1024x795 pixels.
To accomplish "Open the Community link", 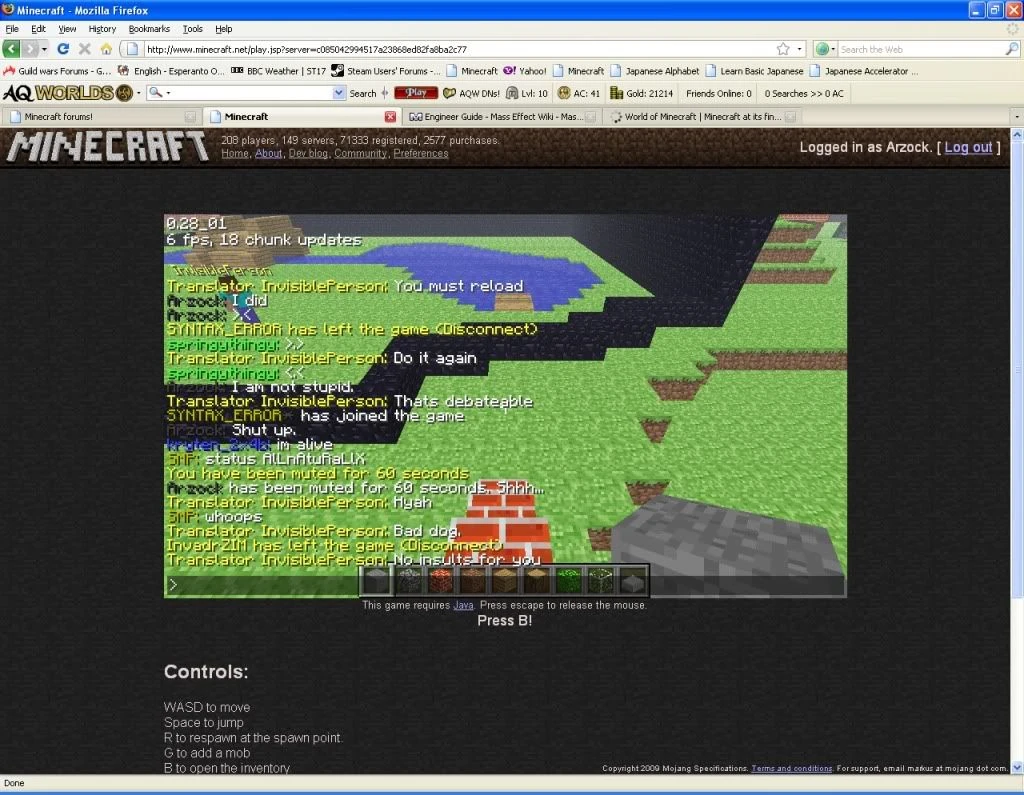I will [360, 154].
